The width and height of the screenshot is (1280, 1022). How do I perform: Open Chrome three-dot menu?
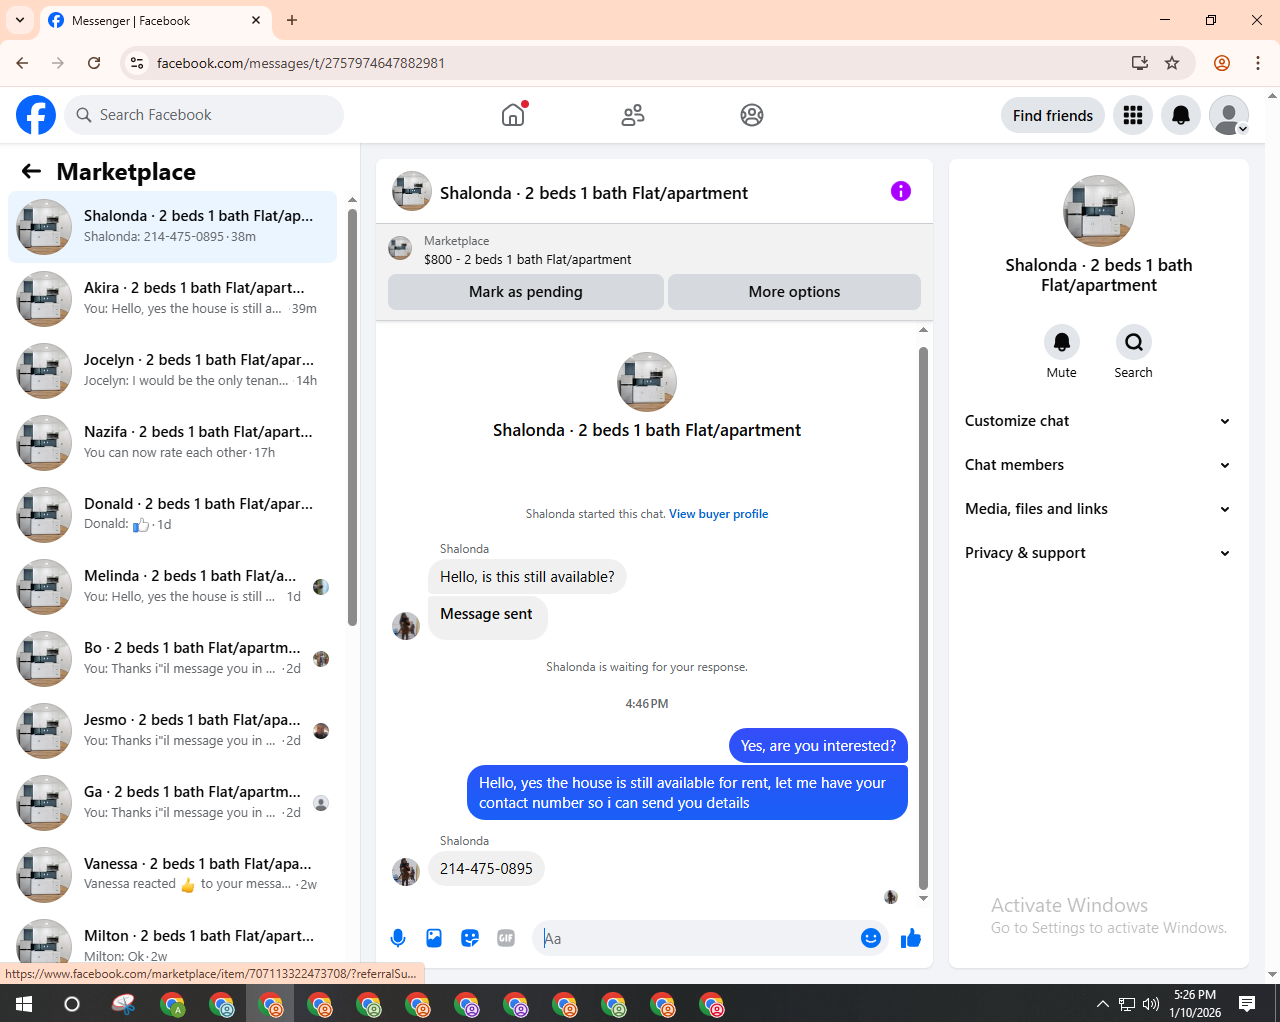pos(1258,63)
